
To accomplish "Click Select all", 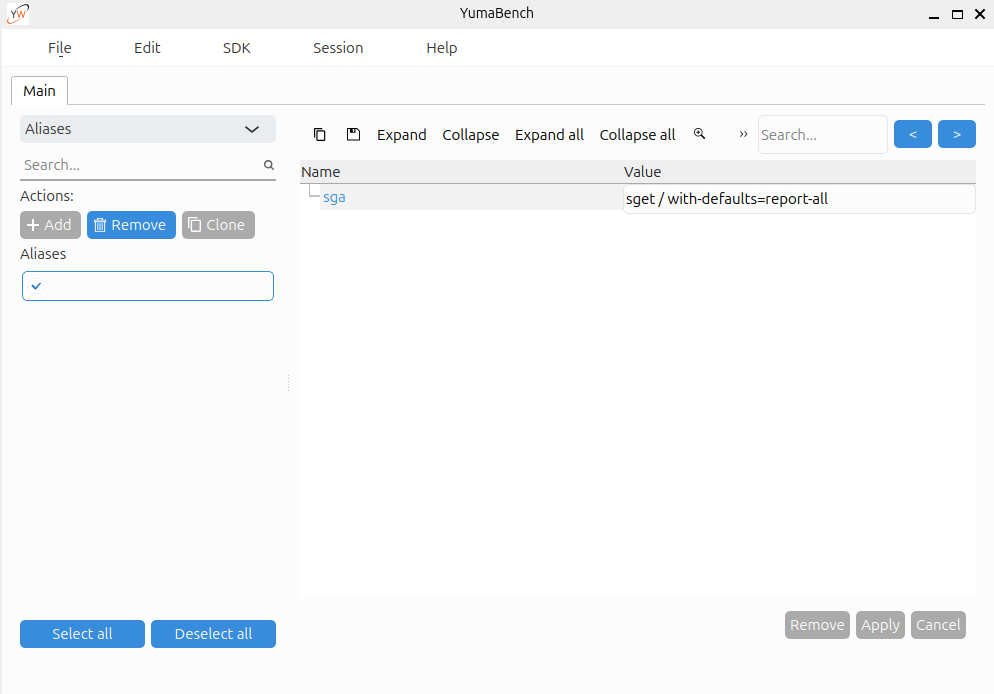I will [82, 634].
